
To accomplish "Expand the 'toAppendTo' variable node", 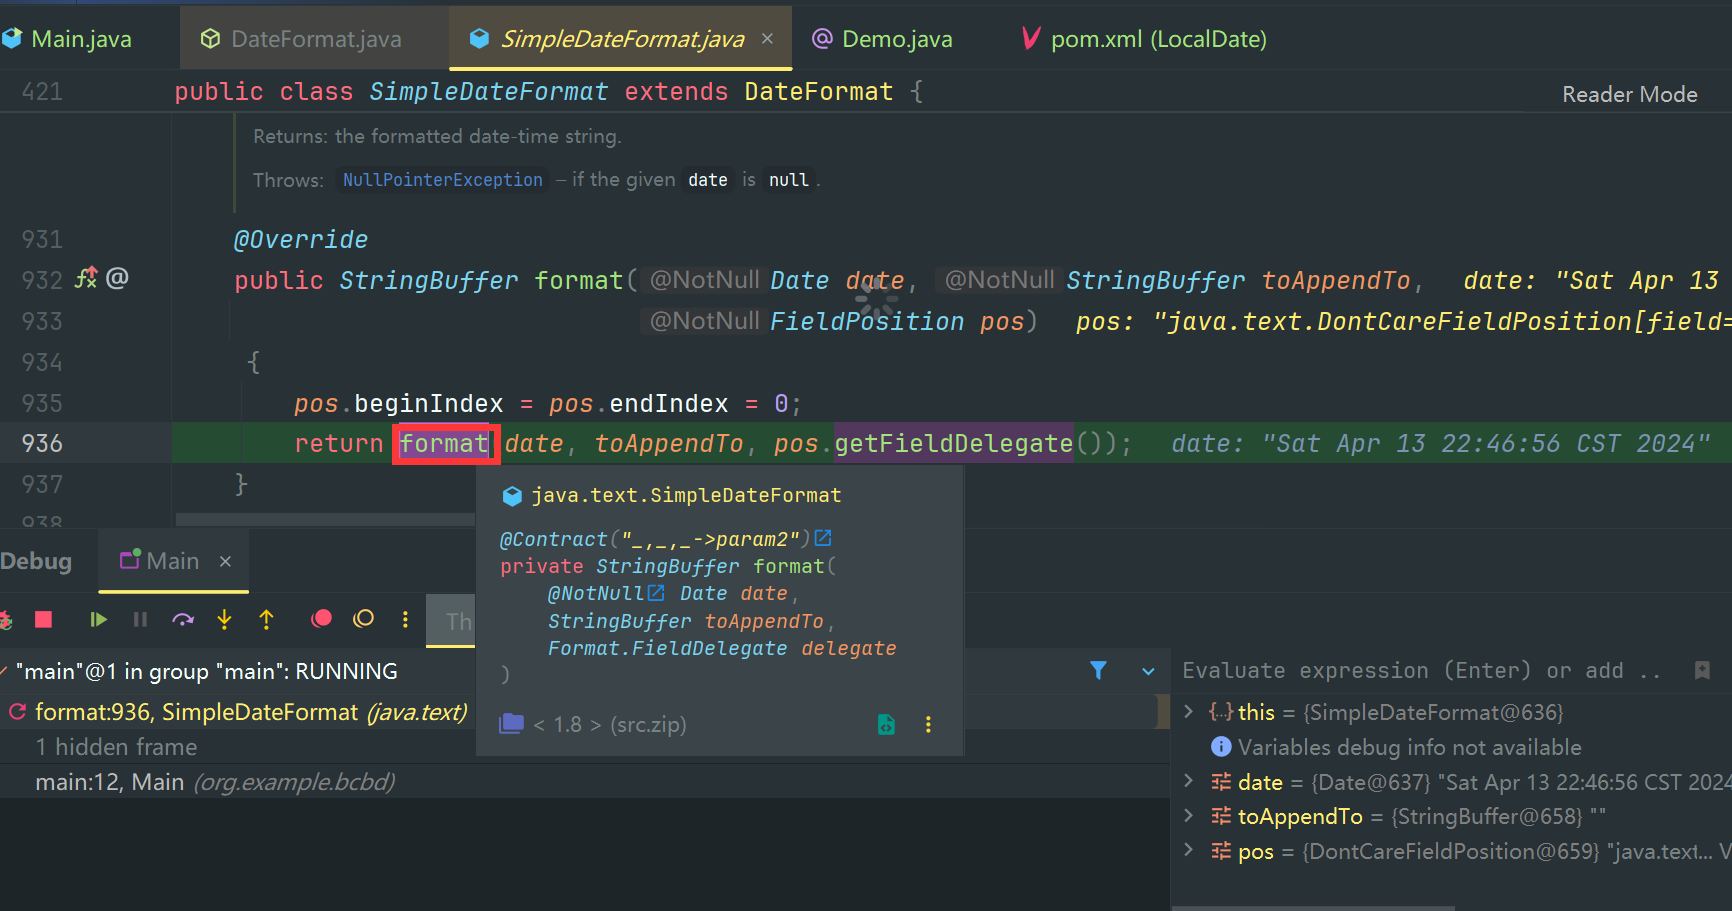I will click(1188, 816).
